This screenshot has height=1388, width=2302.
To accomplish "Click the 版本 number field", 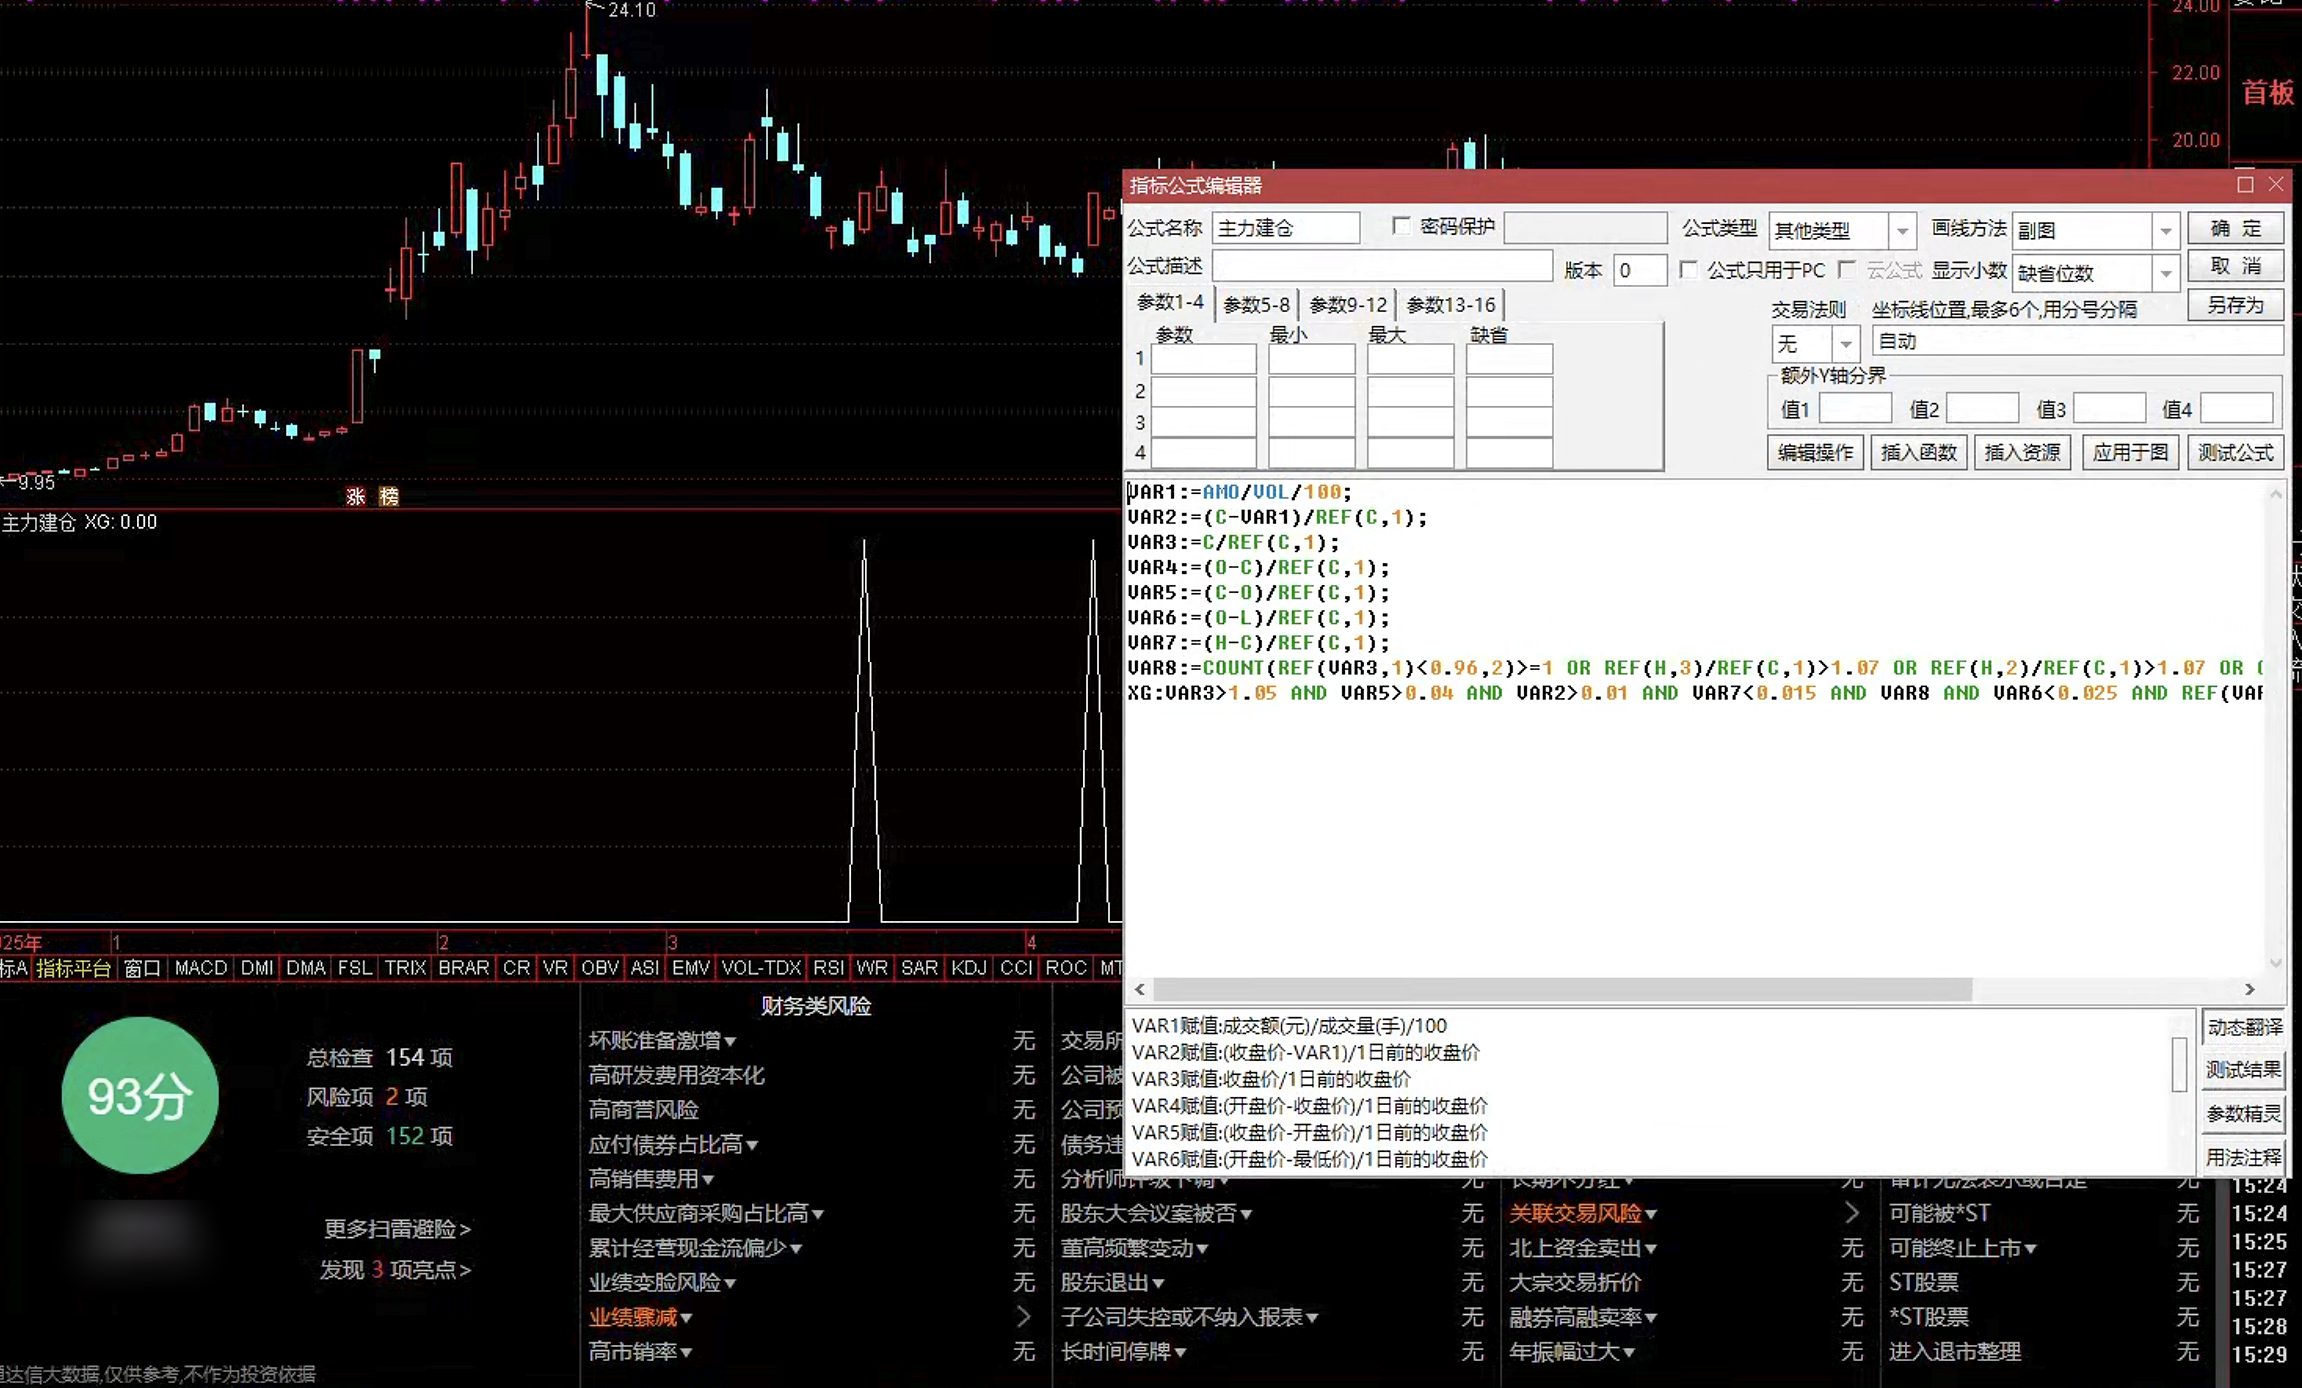I will 1640,270.
